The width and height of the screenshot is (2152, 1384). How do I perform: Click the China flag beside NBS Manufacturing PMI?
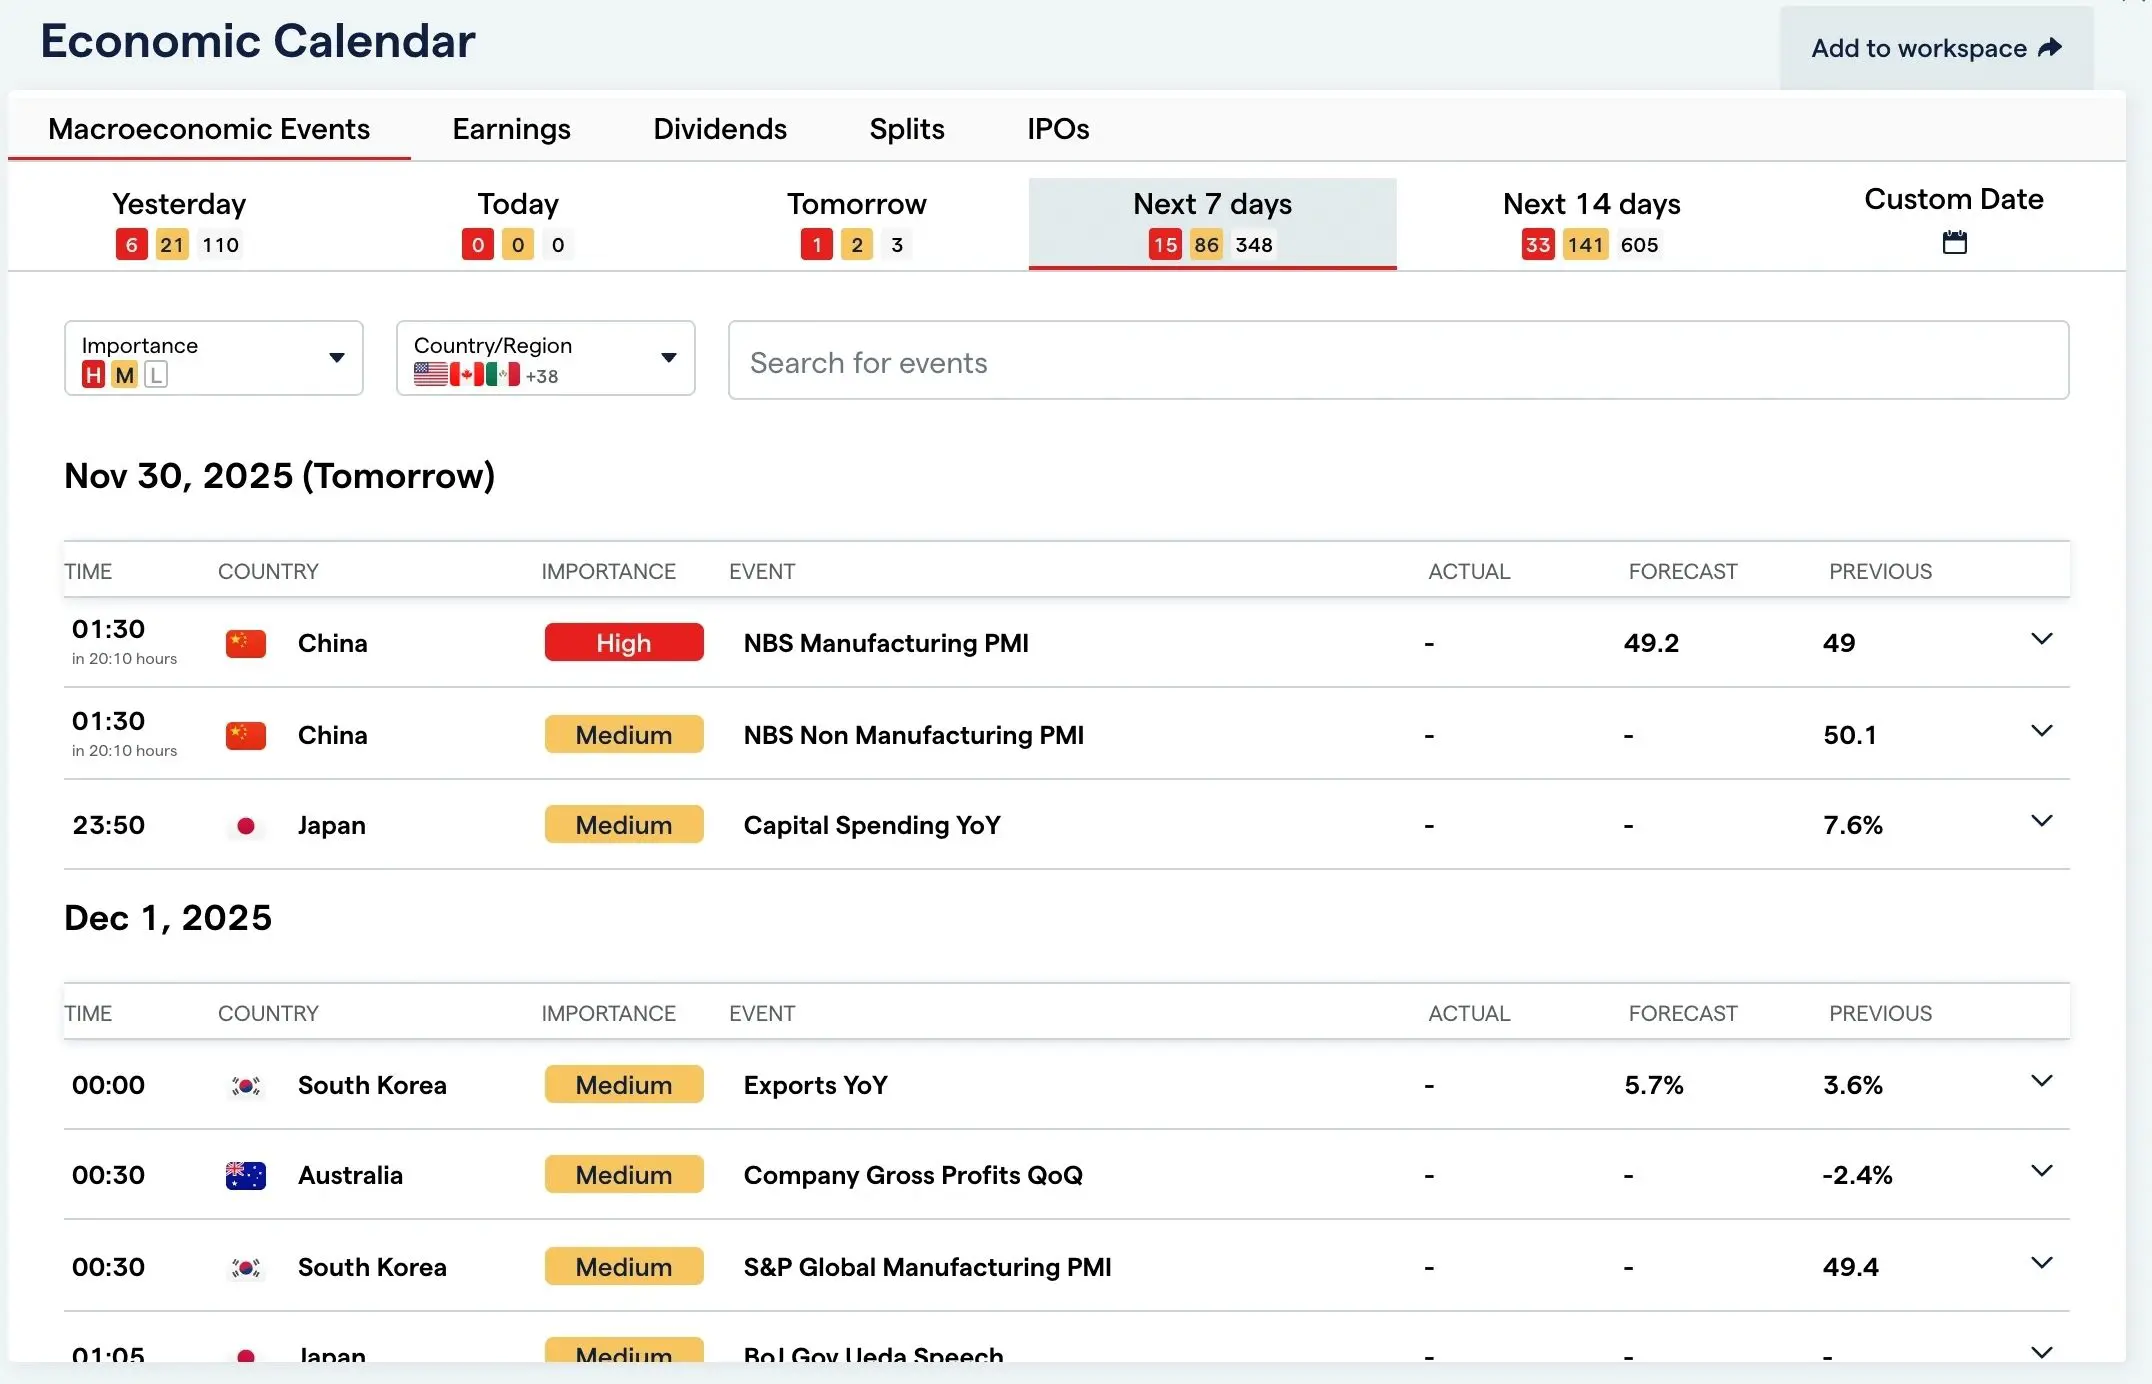click(246, 643)
